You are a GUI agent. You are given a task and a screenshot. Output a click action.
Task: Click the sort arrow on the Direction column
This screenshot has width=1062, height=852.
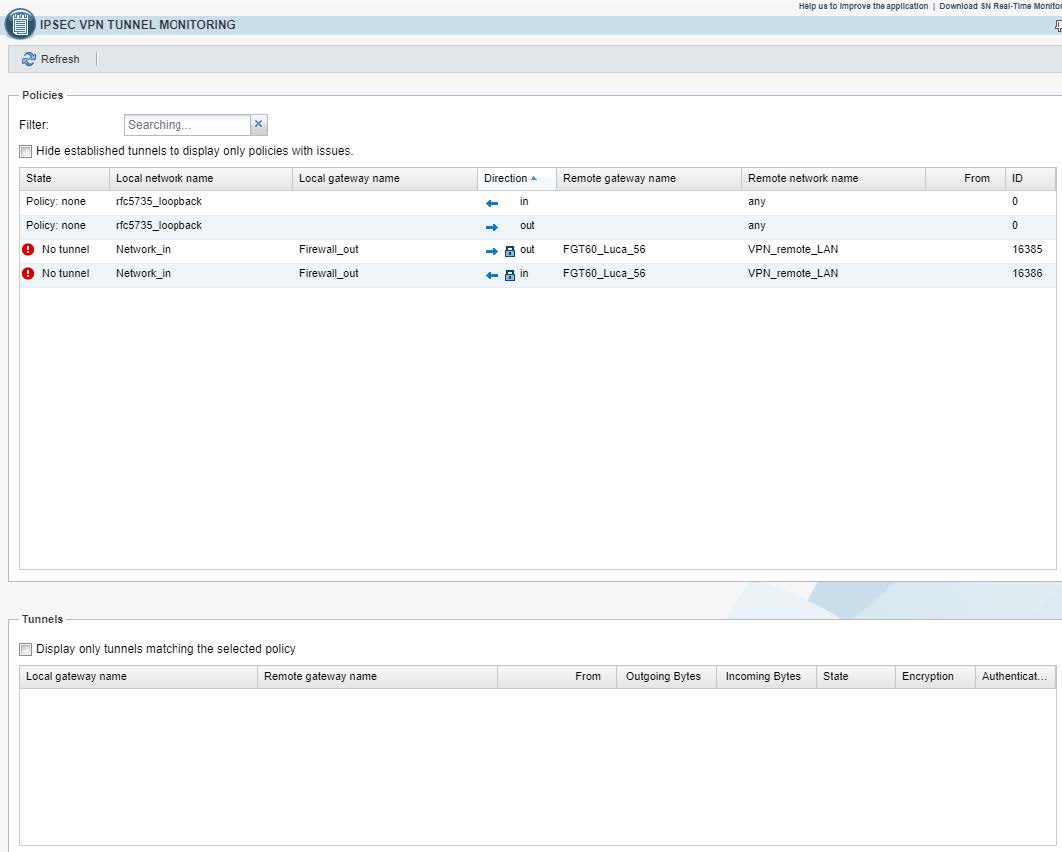[x=534, y=179]
